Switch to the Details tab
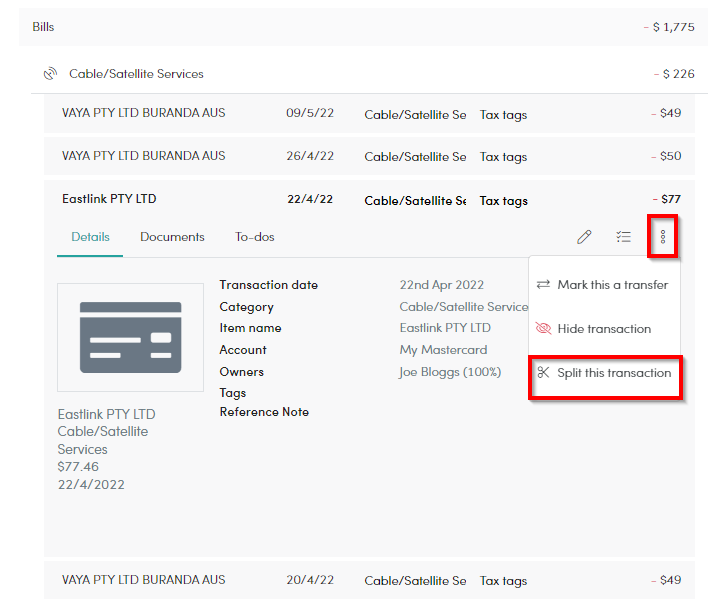Viewport: 714px width, 601px height. [90, 237]
